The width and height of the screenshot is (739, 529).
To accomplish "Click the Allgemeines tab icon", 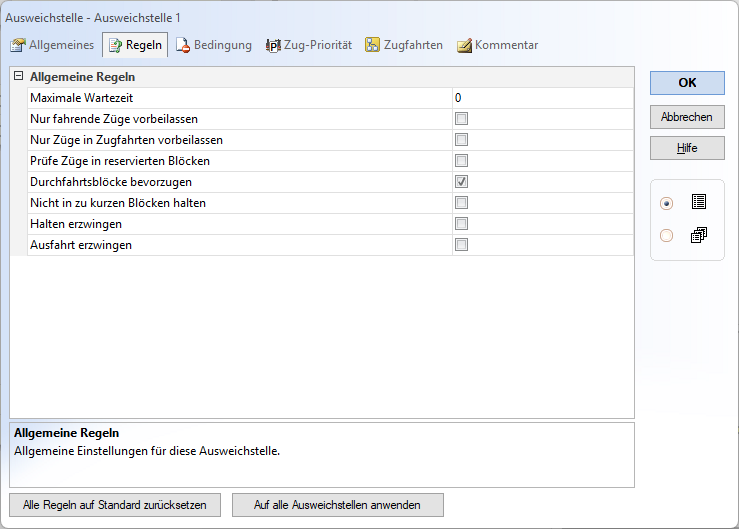I will coord(18,45).
